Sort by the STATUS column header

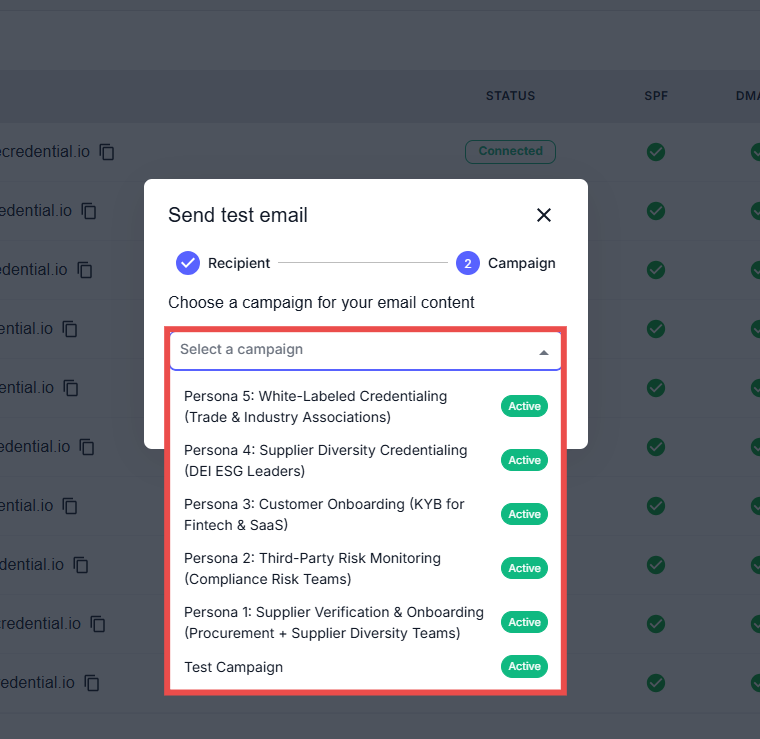[x=510, y=96]
